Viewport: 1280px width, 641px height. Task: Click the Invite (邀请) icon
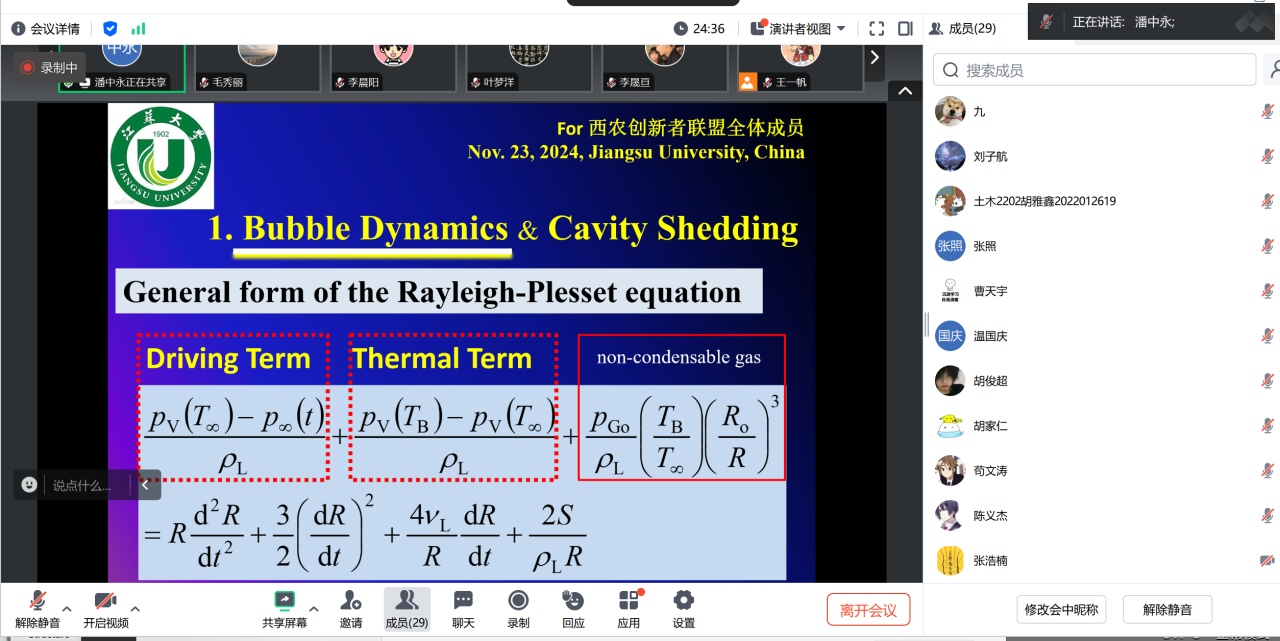[x=350, y=600]
